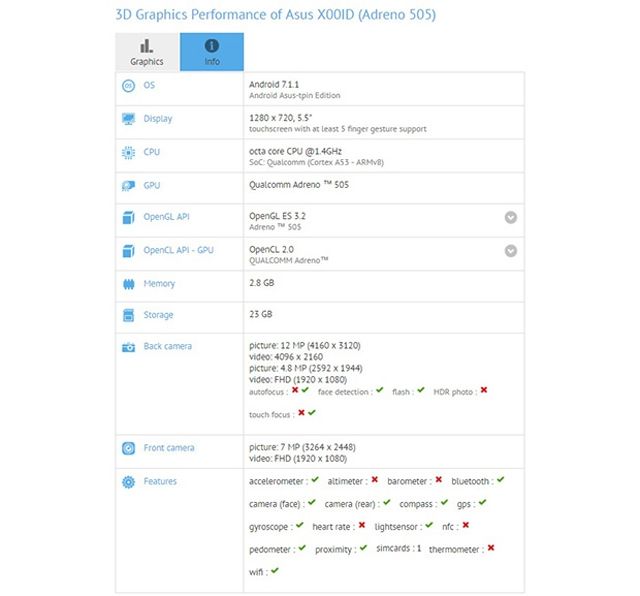640x596 pixels.
Task: Open the Info tab
Action: click(x=212, y=52)
